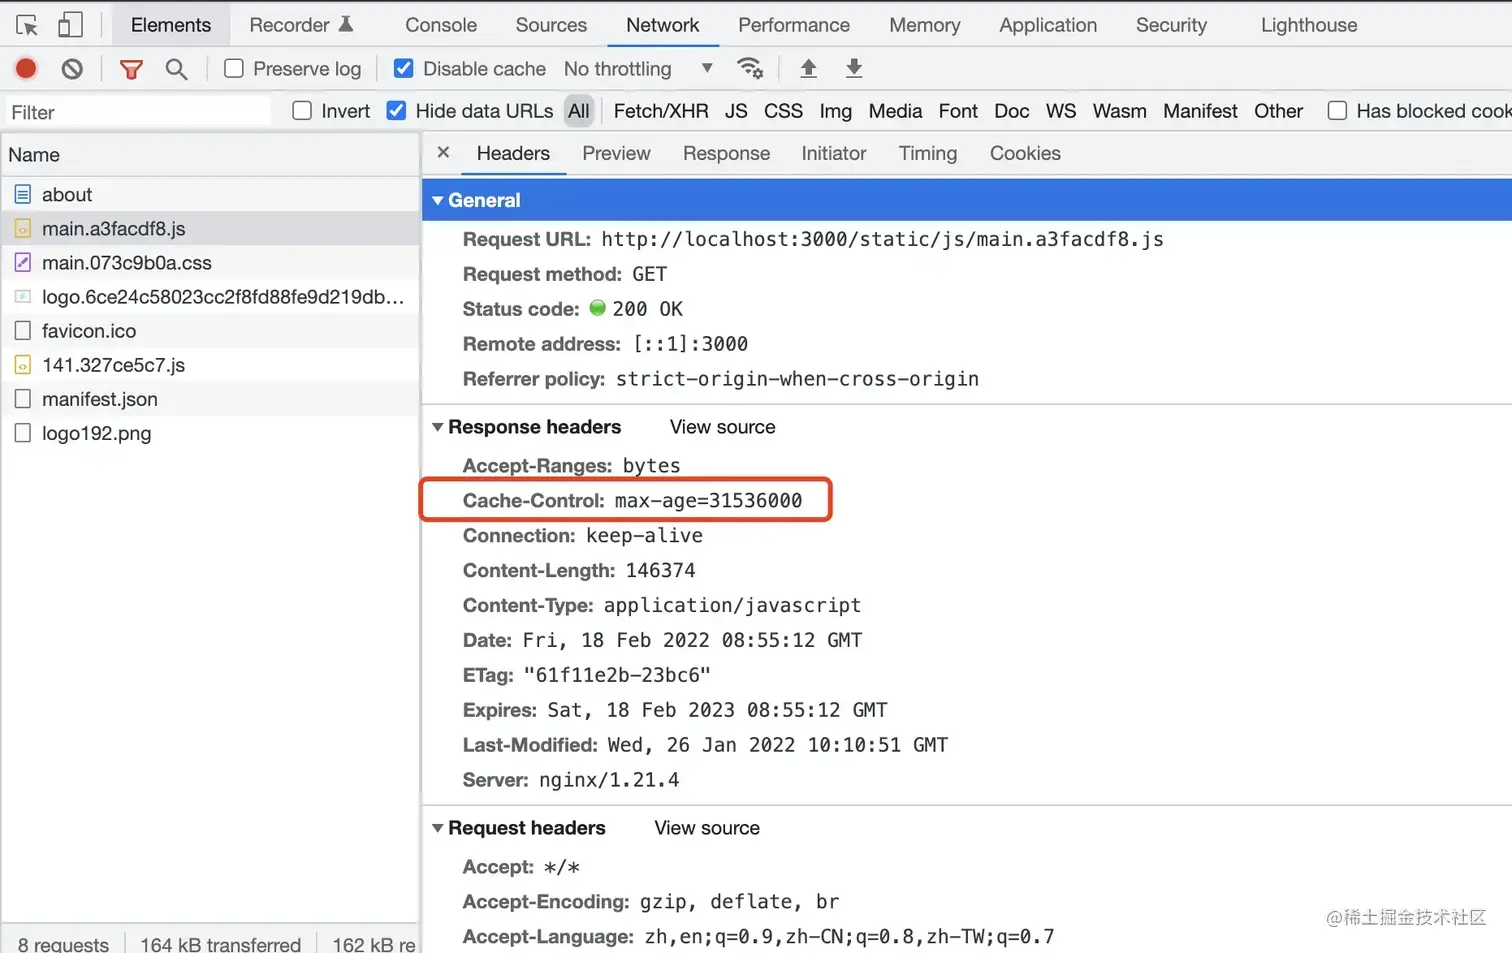
Task: Switch to the Console tab
Action: click(441, 25)
